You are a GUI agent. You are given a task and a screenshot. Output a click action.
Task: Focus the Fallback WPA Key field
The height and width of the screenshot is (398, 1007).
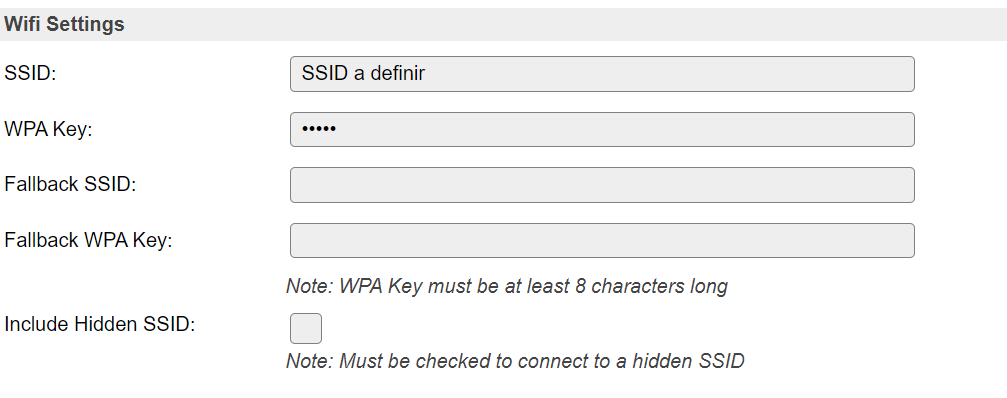point(602,241)
